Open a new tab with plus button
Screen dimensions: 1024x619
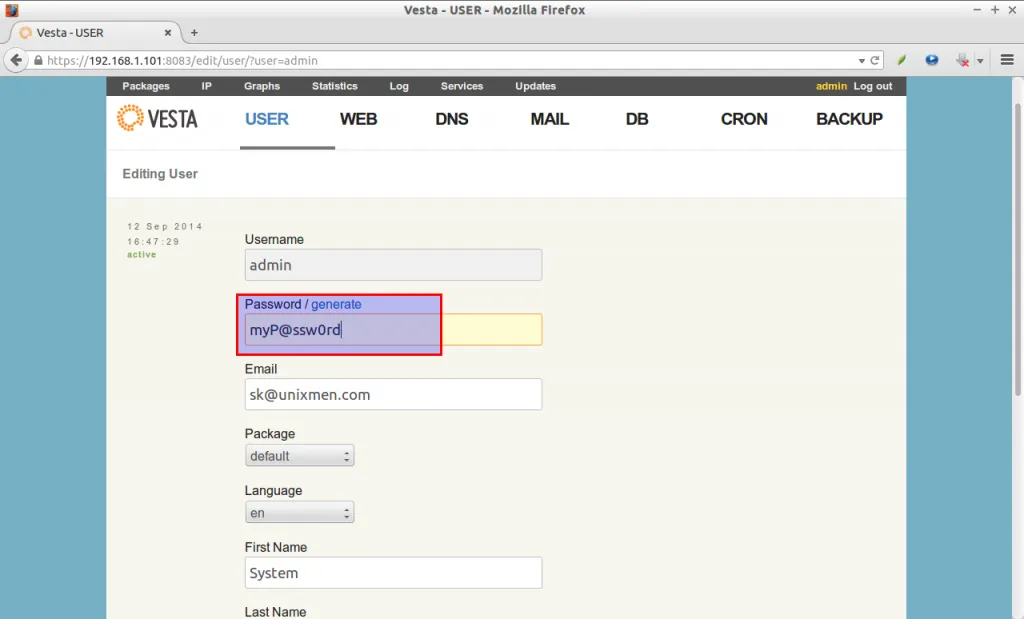(194, 33)
